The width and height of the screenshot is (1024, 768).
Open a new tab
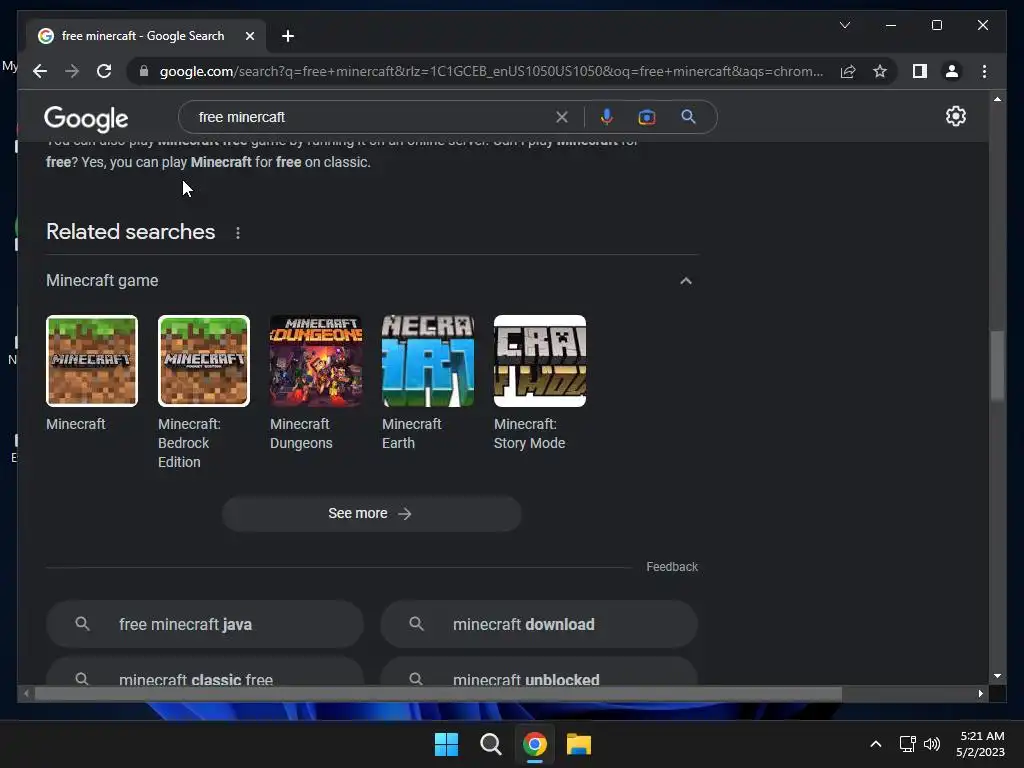click(288, 36)
